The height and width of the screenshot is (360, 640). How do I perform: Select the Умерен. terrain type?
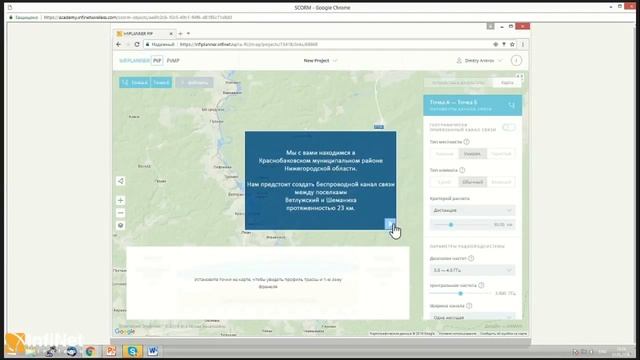pos(472,154)
